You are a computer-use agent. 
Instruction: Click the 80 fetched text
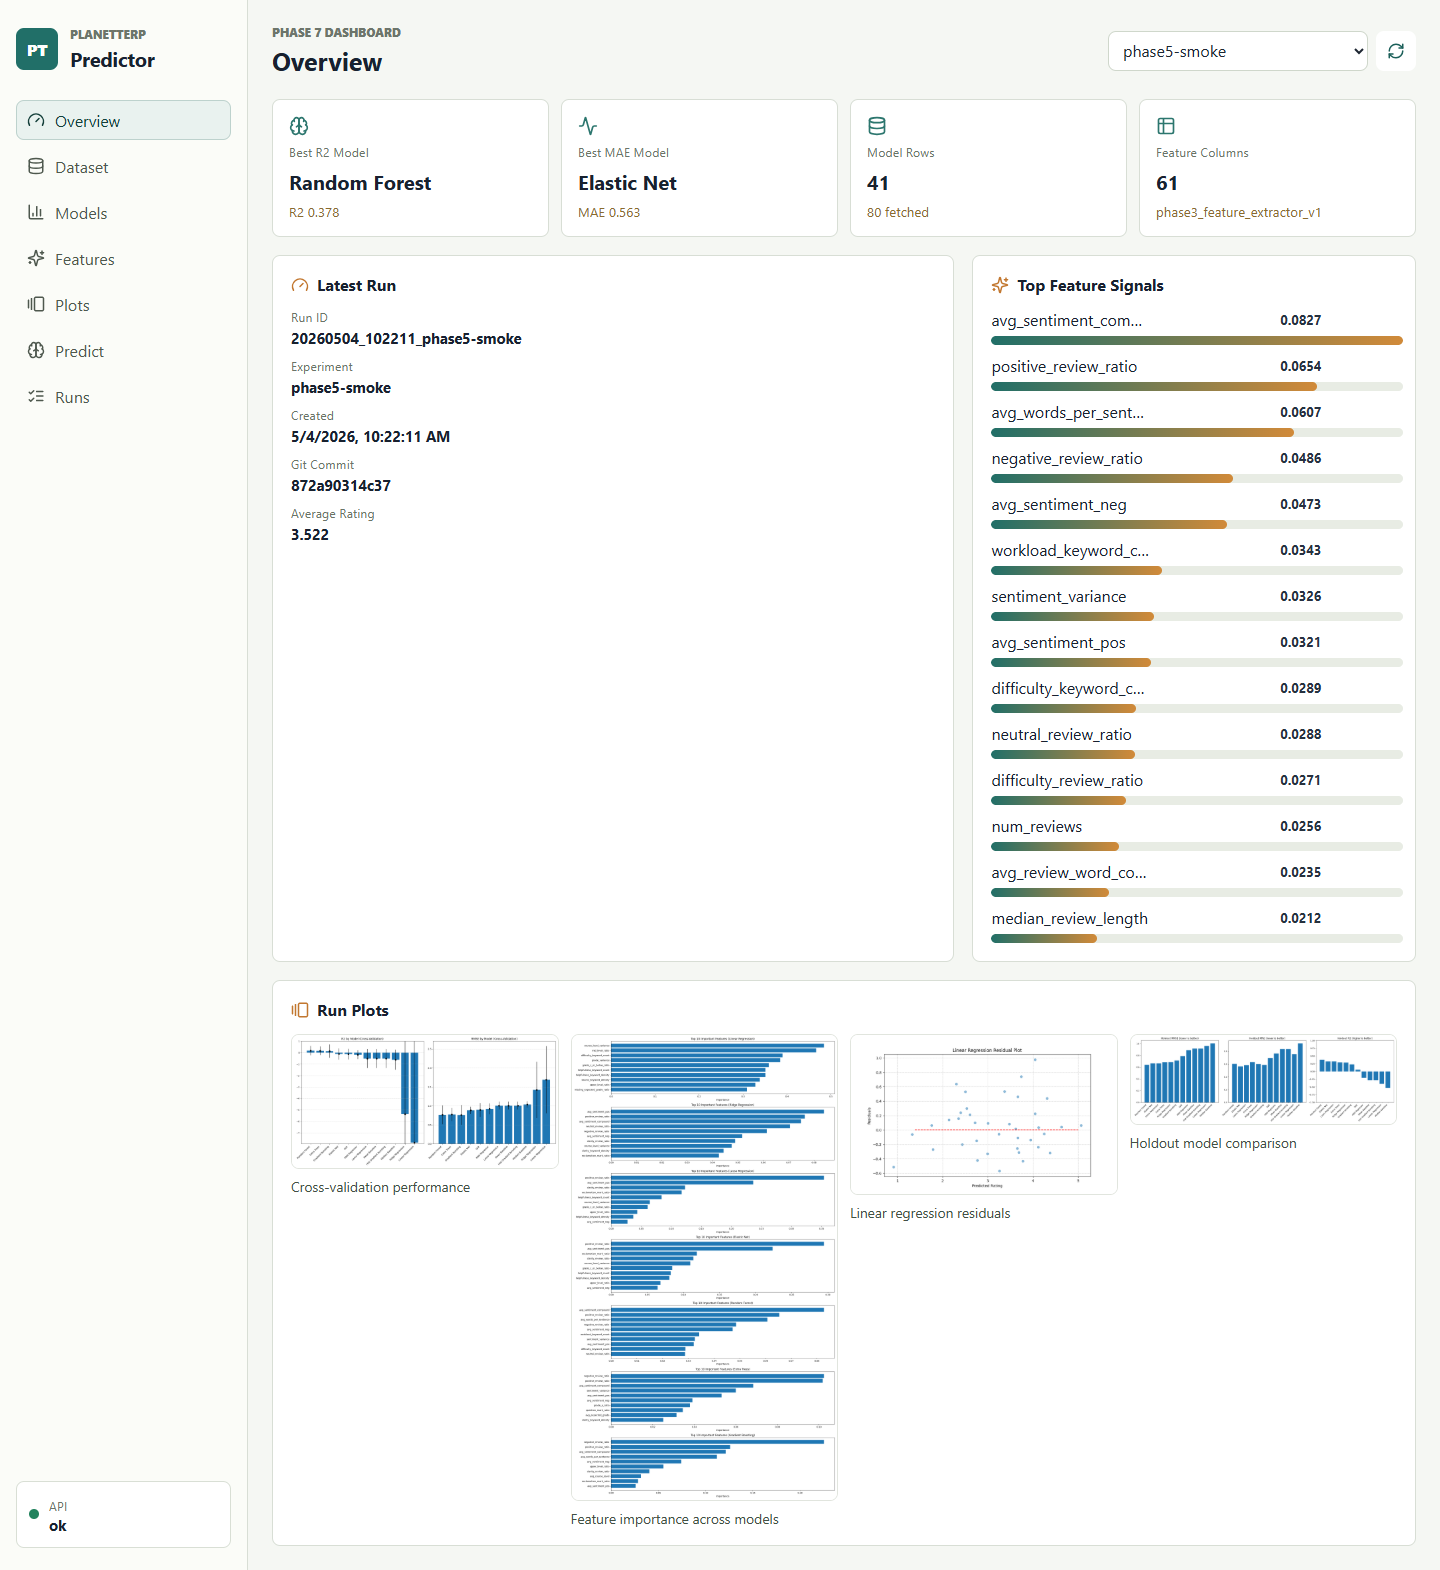(898, 212)
